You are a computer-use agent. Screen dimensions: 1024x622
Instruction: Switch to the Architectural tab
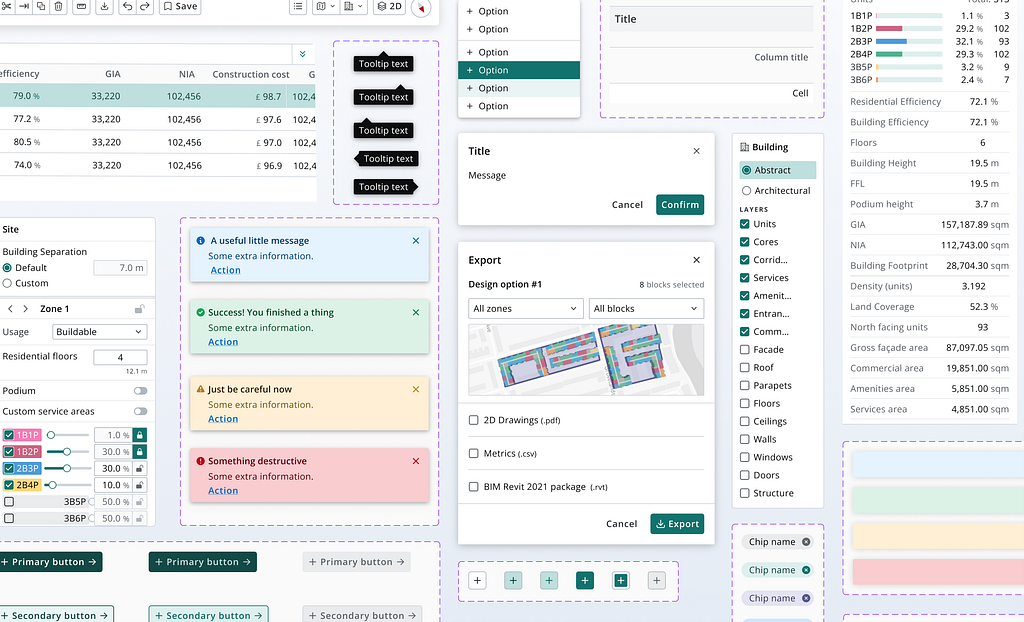point(779,192)
